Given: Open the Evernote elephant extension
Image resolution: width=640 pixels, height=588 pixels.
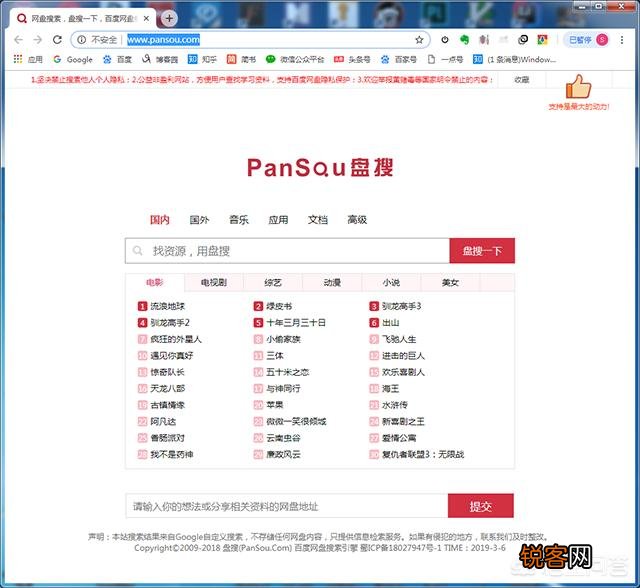Looking at the screenshot, I should coord(464,40).
